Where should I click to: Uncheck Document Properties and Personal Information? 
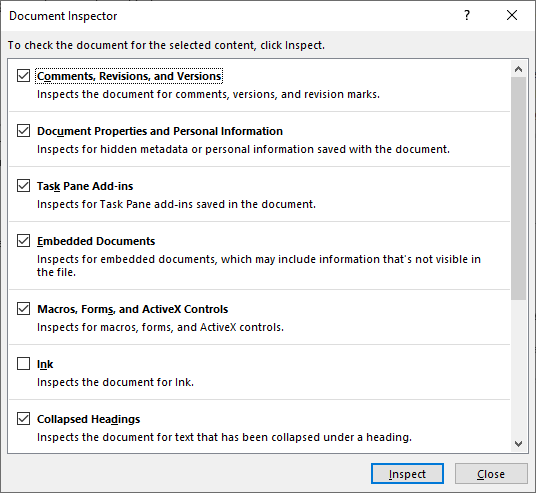coord(23,131)
